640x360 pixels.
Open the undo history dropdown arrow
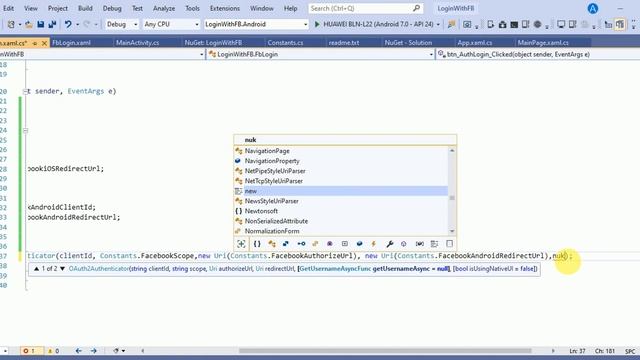77,24
